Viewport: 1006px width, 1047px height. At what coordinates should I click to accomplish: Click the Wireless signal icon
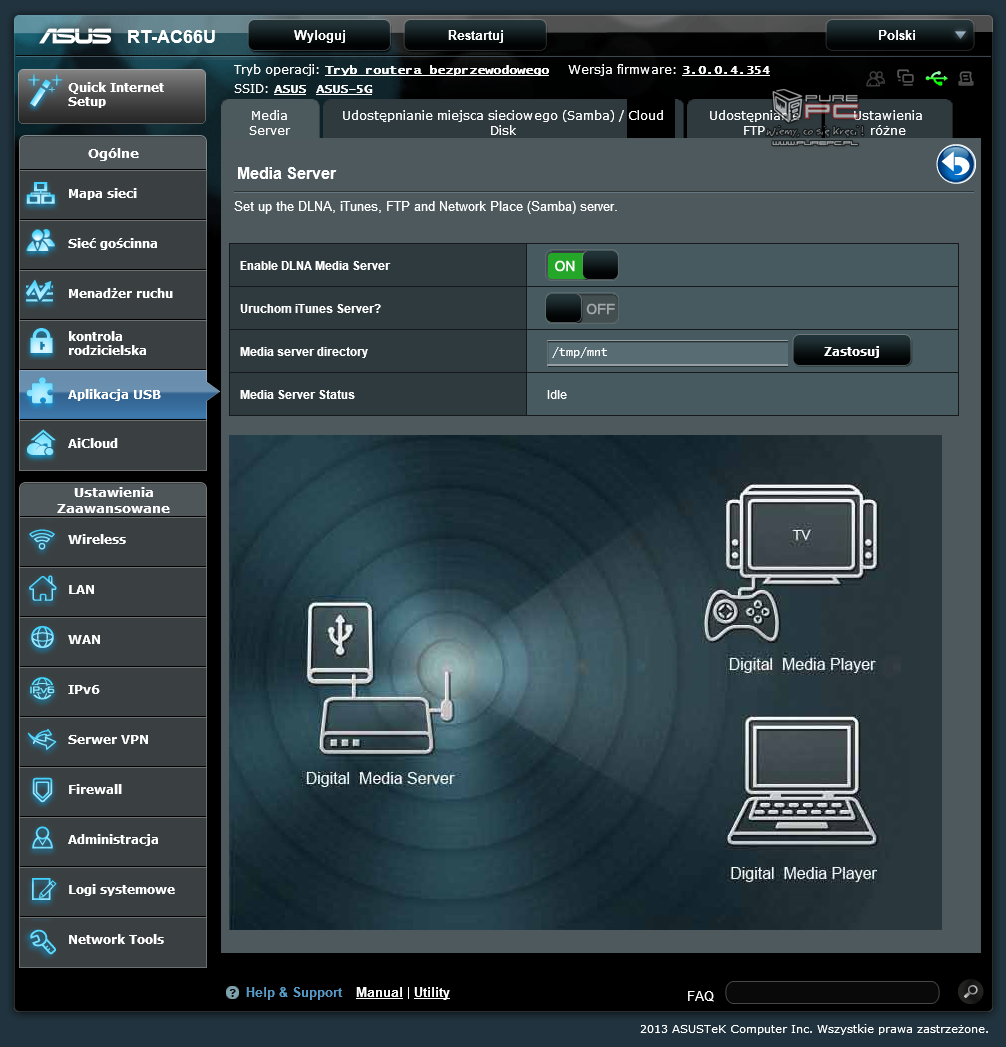tap(42, 540)
